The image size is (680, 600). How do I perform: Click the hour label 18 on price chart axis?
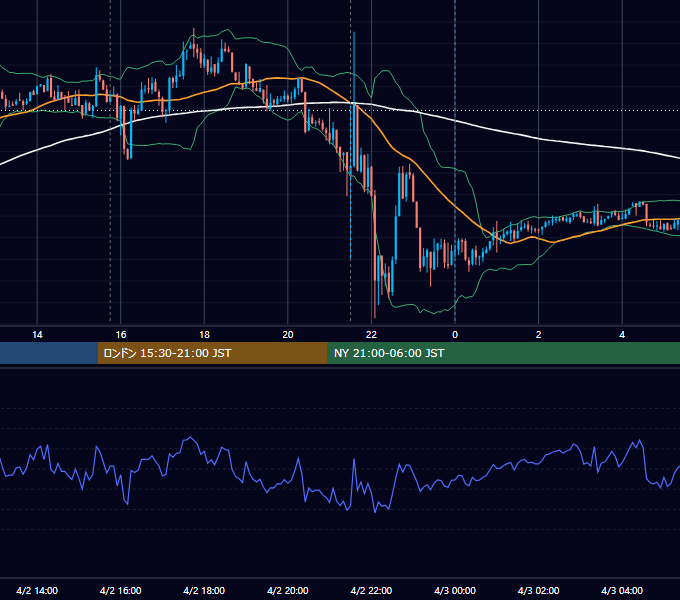pos(204,335)
